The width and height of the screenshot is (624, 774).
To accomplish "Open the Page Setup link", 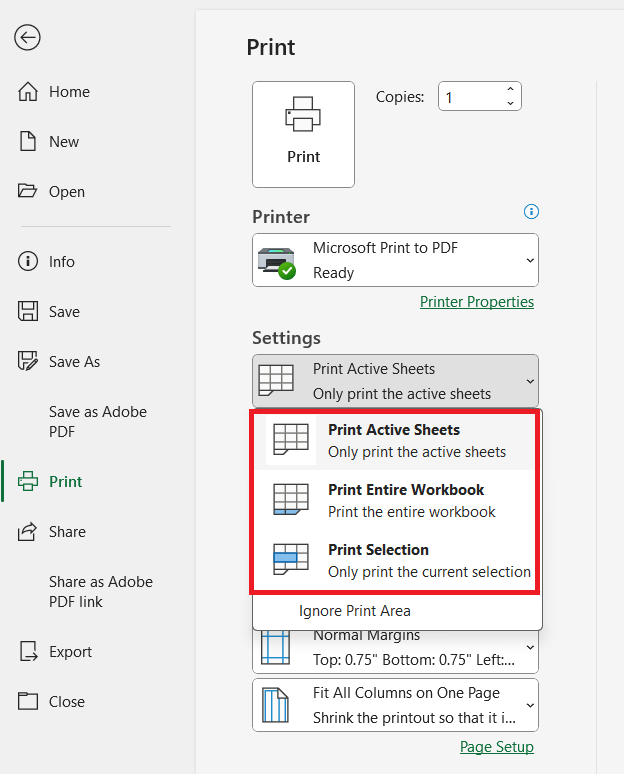I will click(497, 747).
